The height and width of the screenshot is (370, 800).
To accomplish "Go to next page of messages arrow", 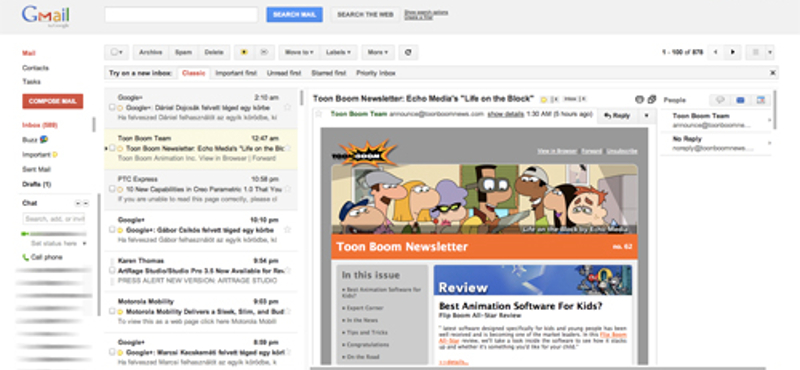I will [x=733, y=52].
